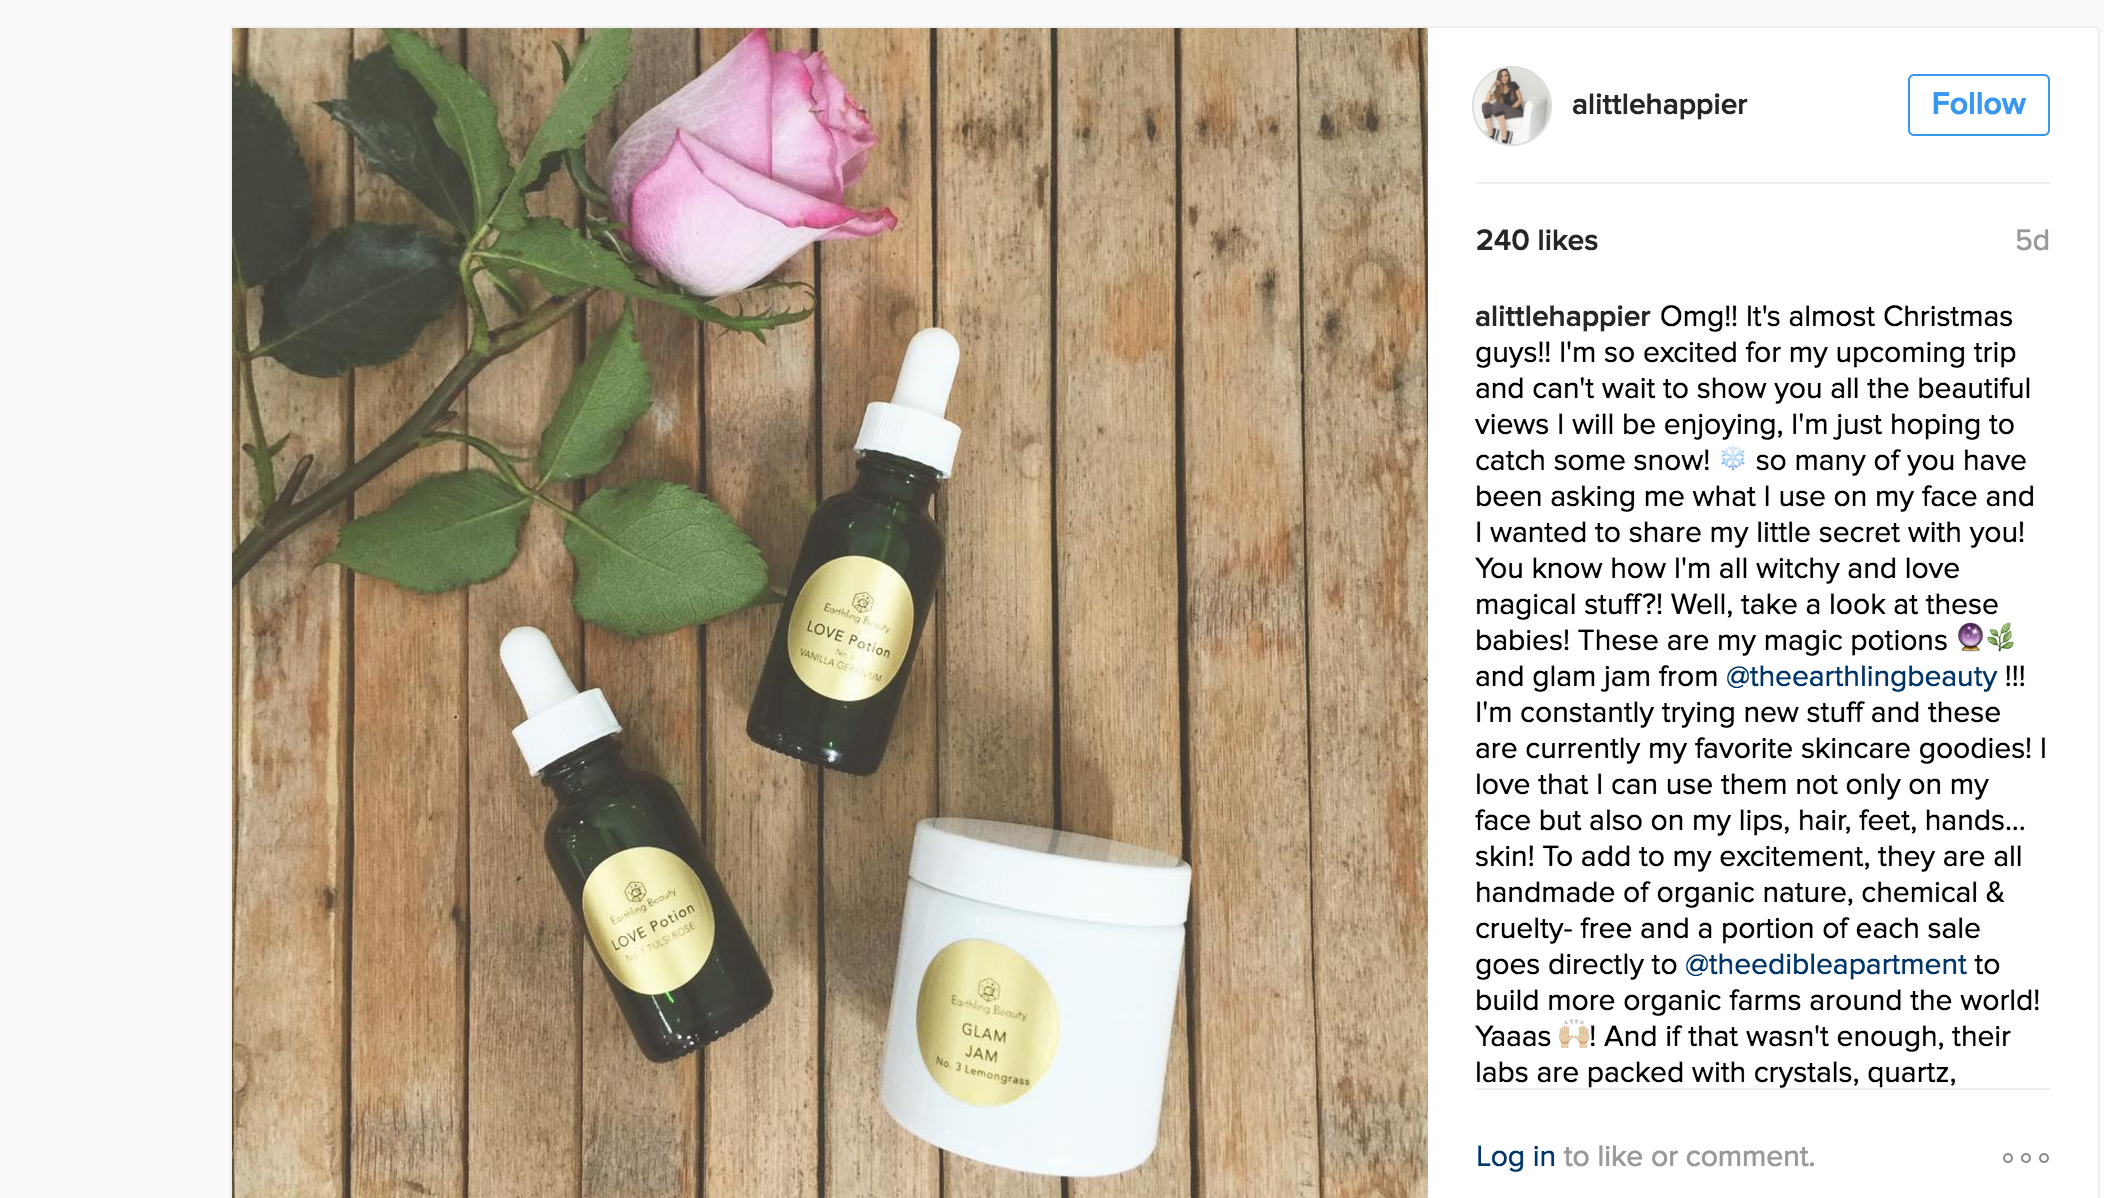This screenshot has height=1198, width=2104.
Task: Click the 5d post timestamp
Action: pyautogui.click(x=2031, y=240)
